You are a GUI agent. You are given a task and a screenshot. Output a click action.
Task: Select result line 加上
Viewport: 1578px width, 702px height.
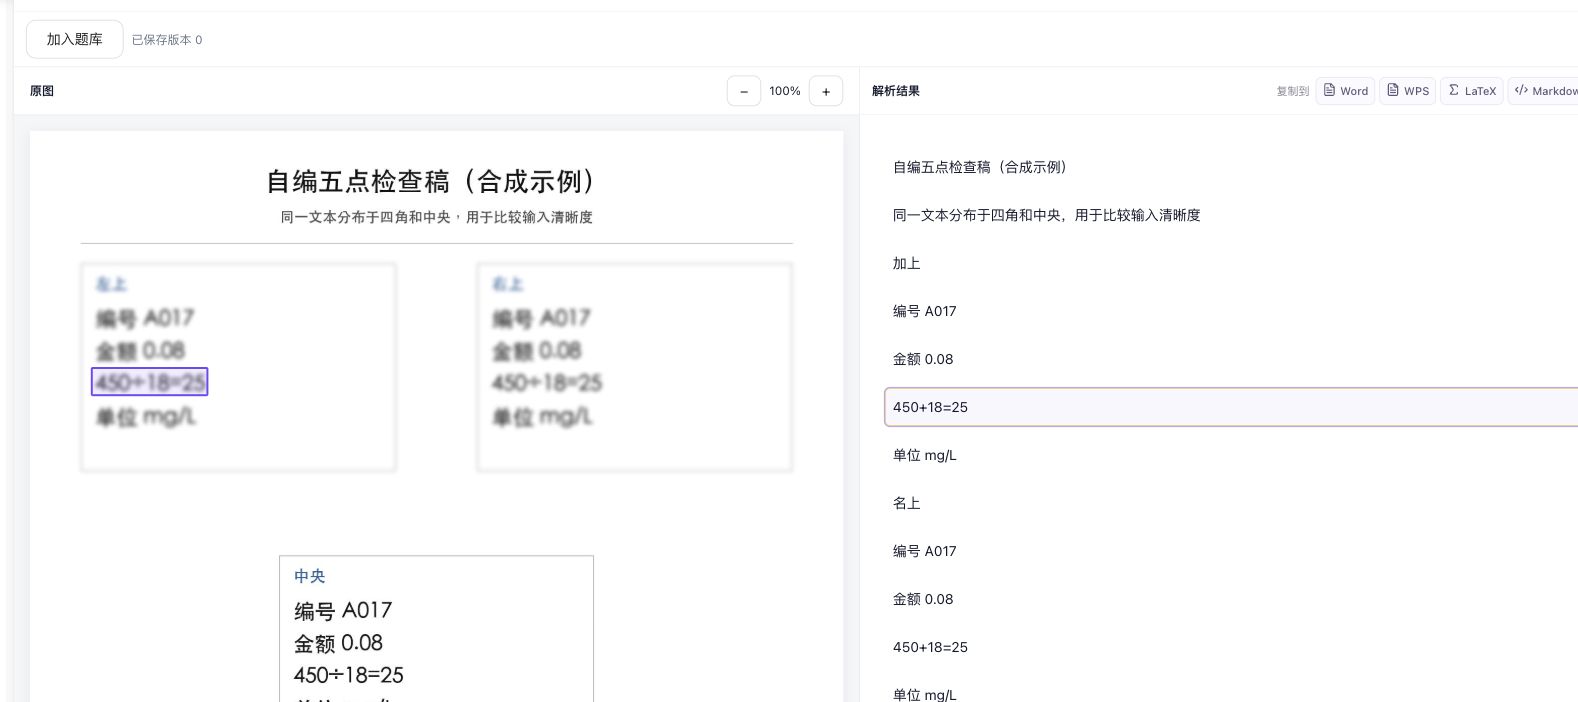click(x=906, y=263)
